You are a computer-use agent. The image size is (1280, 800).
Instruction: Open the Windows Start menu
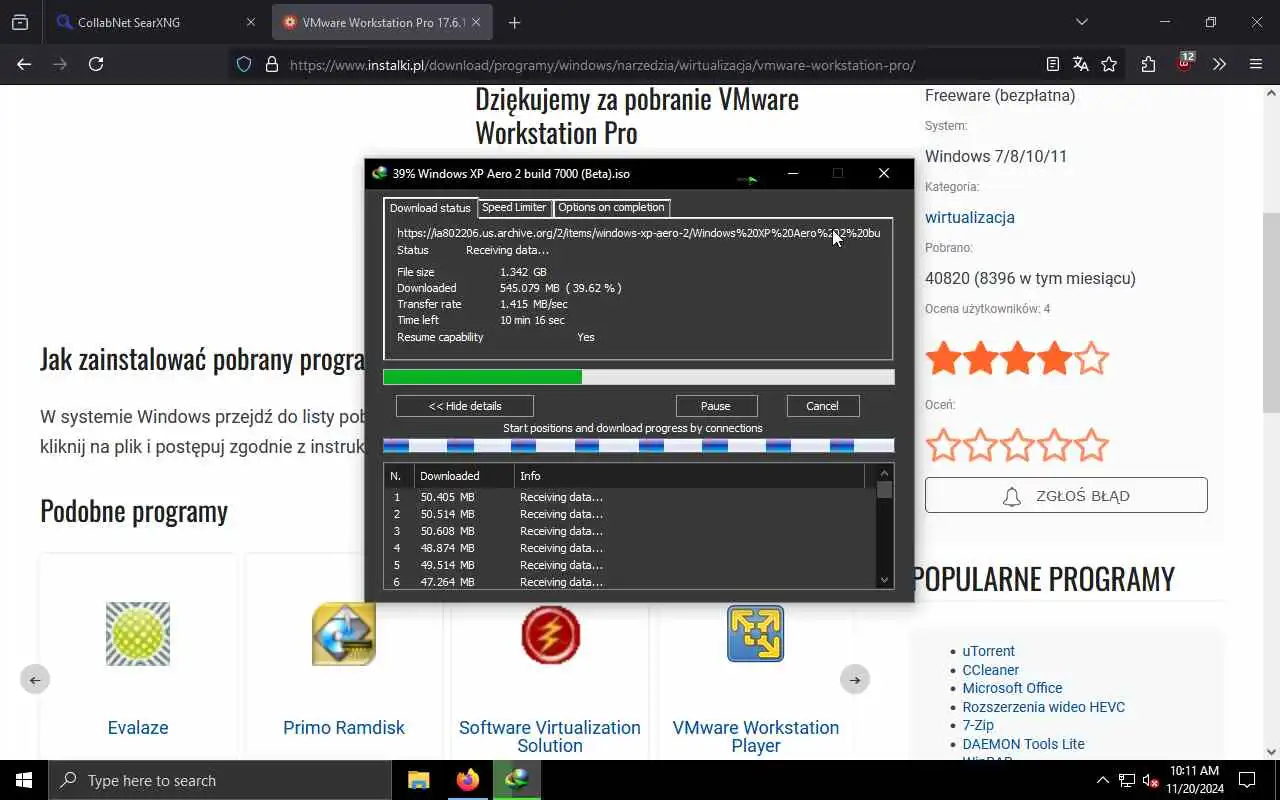[24, 780]
